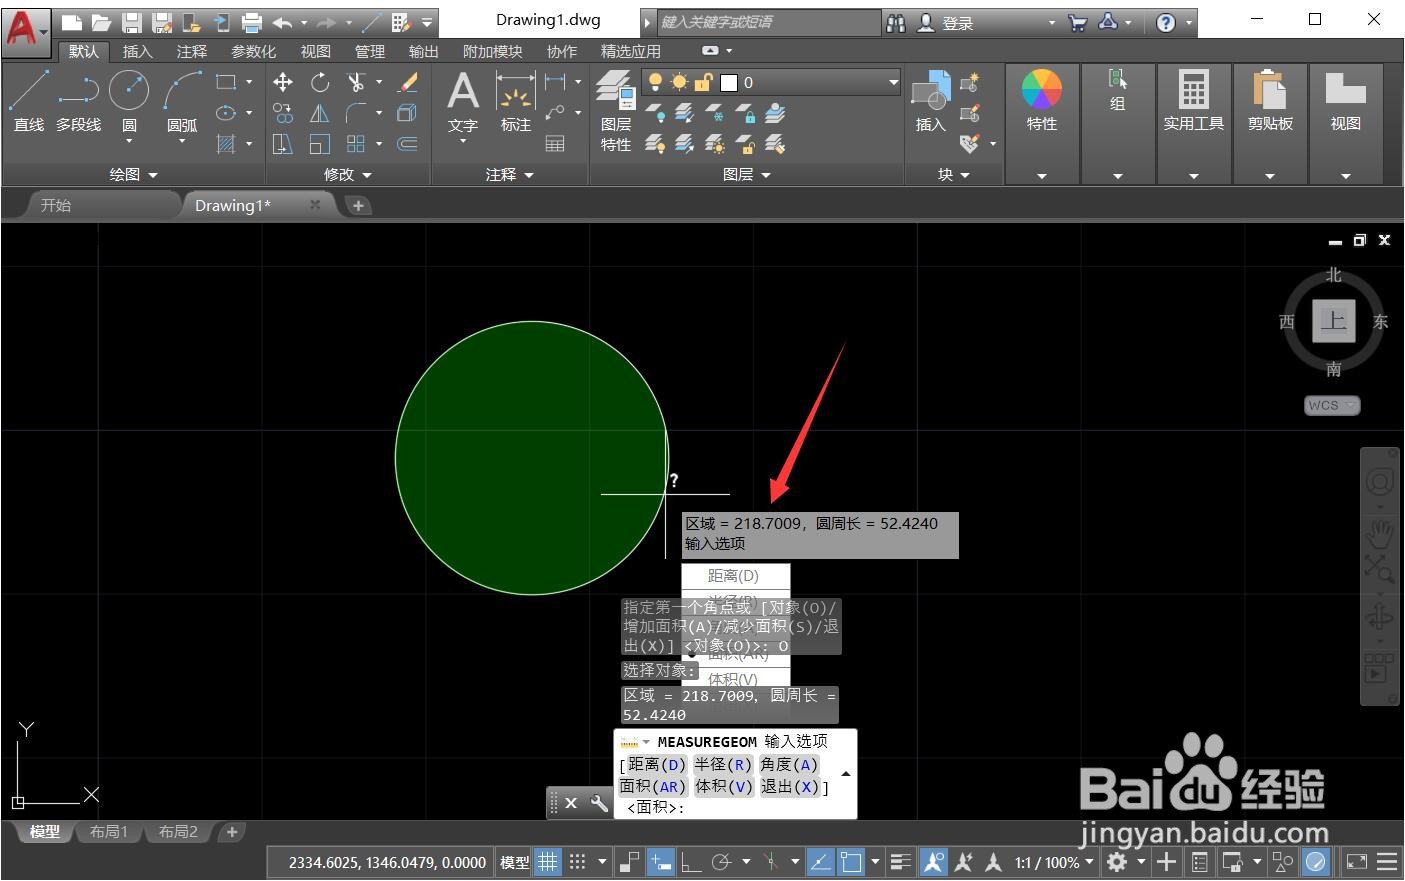Switch to the Start (开始) document tab
1405x881 pixels.
pyautogui.click(x=56, y=205)
